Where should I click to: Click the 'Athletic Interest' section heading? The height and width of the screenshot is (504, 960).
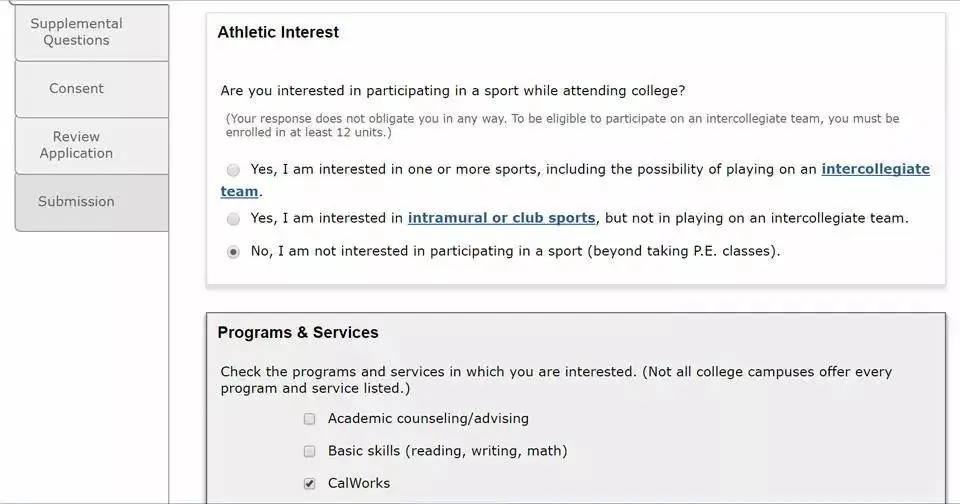pyautogui.click(x=278, y=32)
